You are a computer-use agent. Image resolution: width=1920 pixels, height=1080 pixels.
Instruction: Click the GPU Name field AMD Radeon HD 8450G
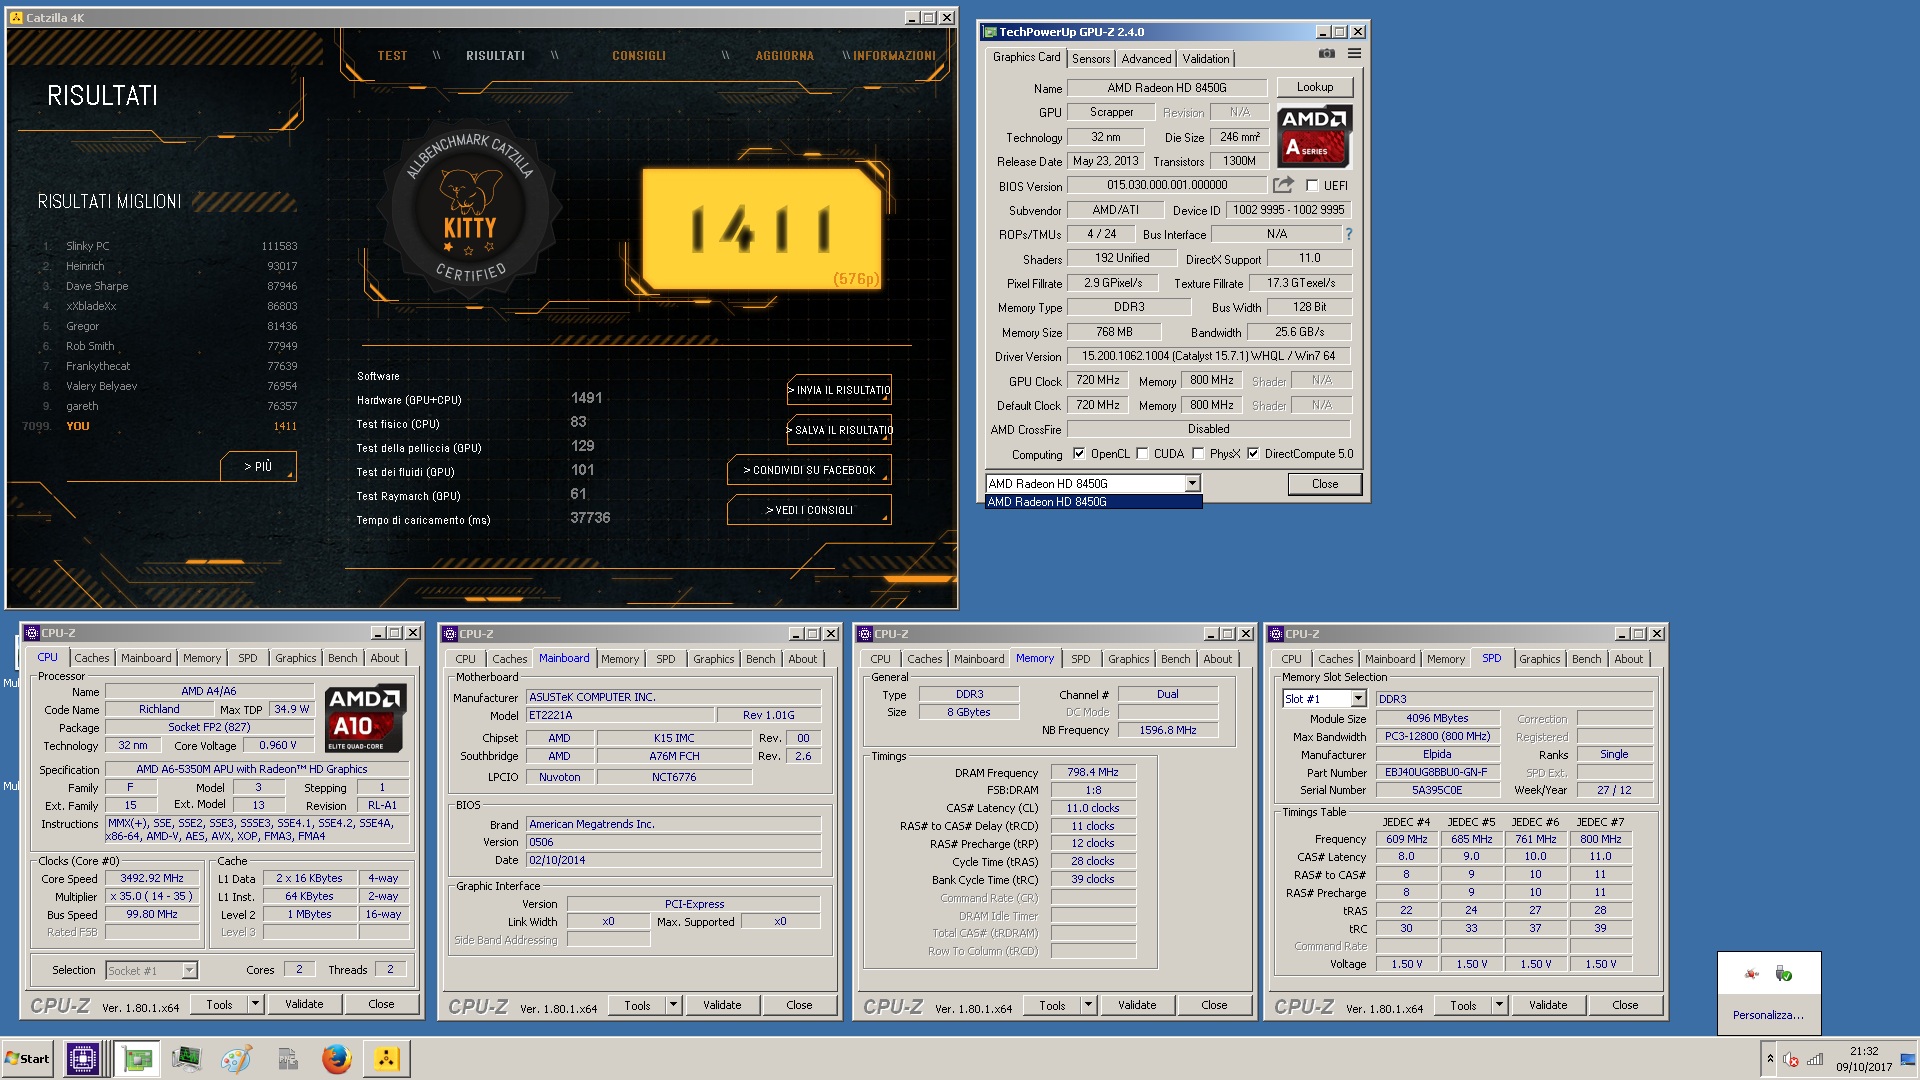tap(1167, 88)
